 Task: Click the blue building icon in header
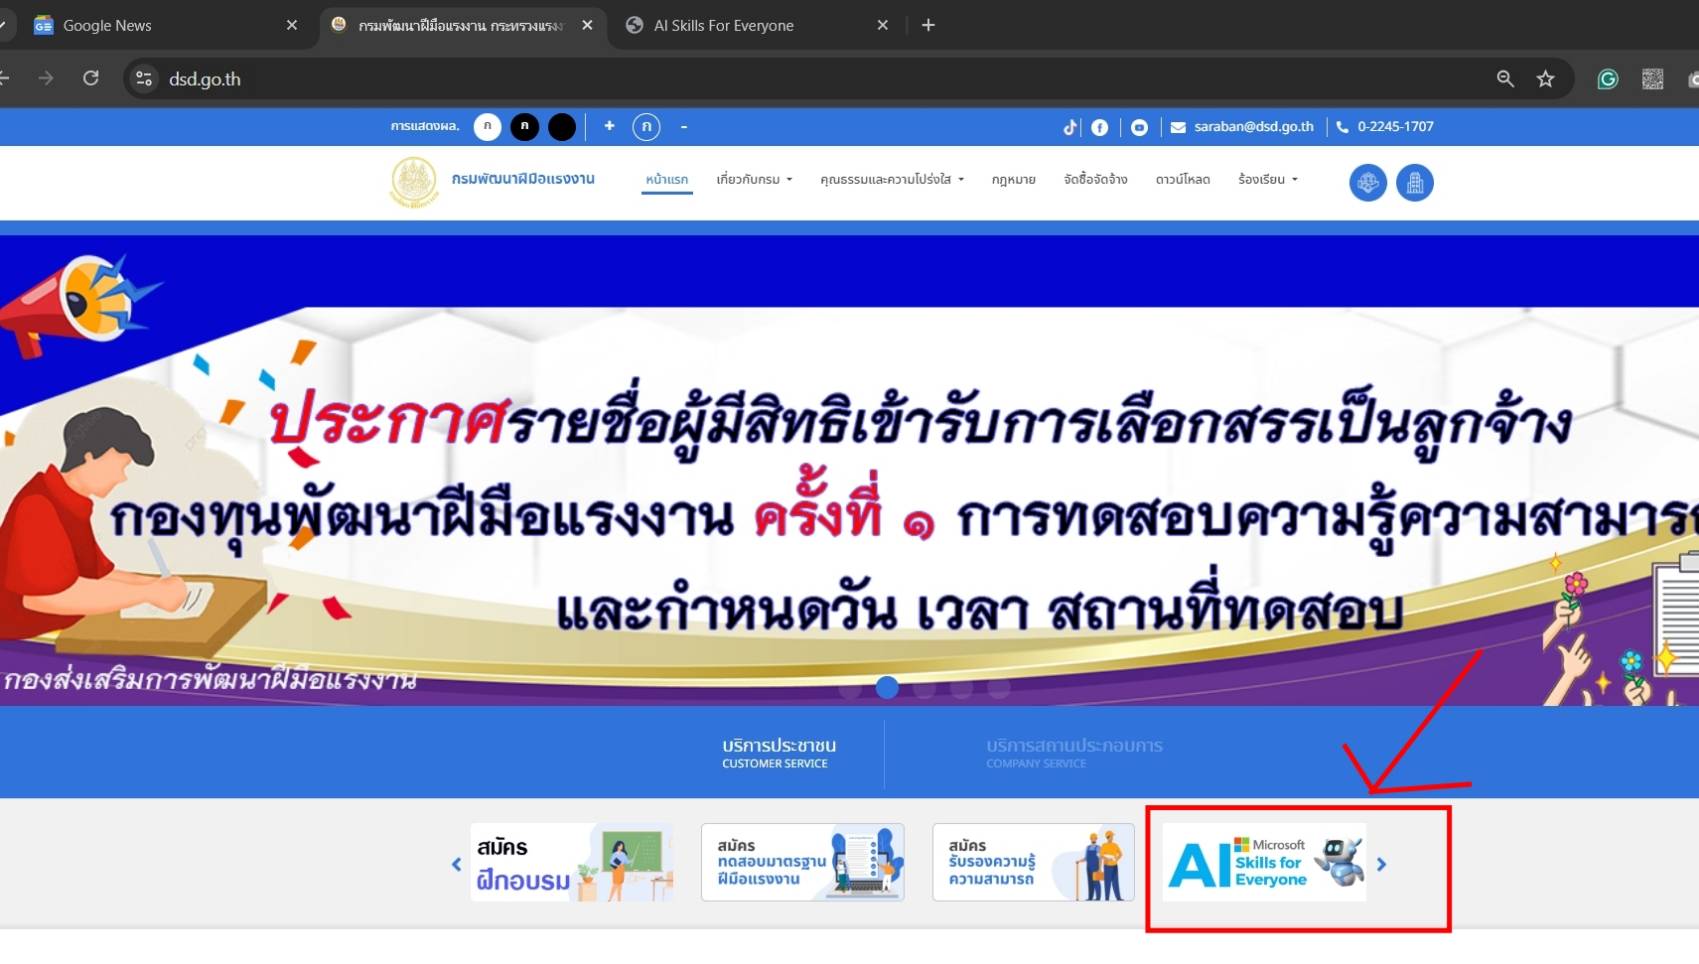click(1414, 183)
